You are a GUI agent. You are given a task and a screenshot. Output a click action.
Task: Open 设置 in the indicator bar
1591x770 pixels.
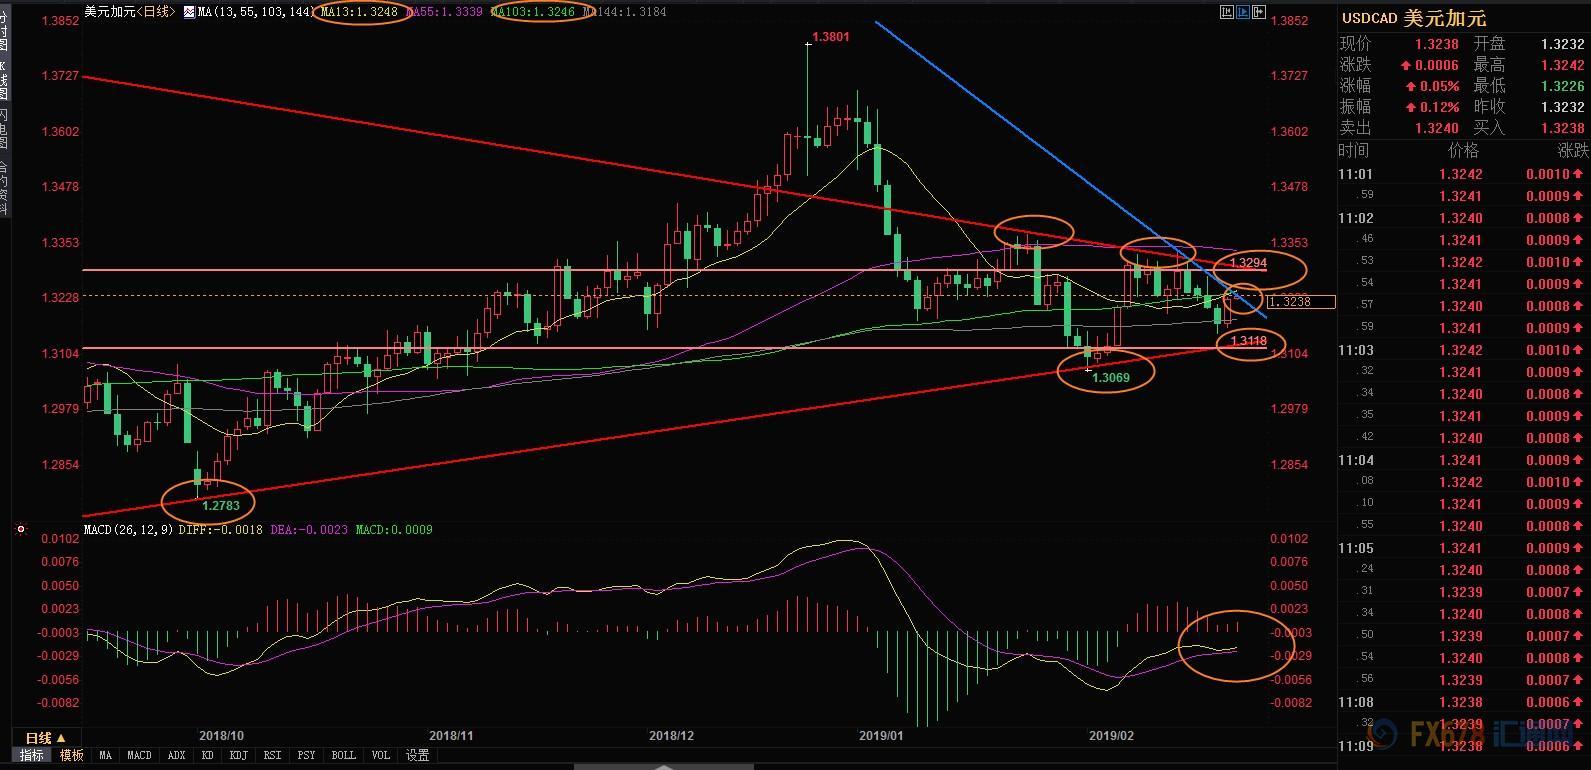[417, 755]
